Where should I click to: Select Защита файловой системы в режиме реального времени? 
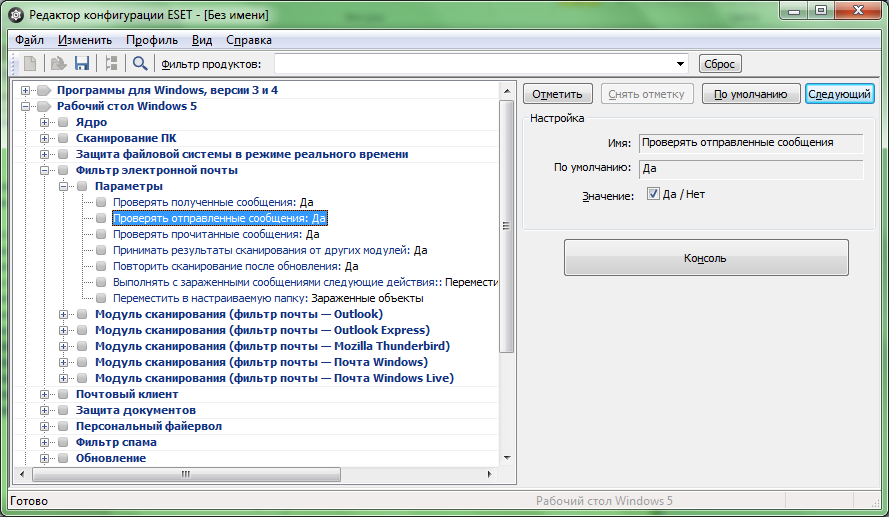242,154
